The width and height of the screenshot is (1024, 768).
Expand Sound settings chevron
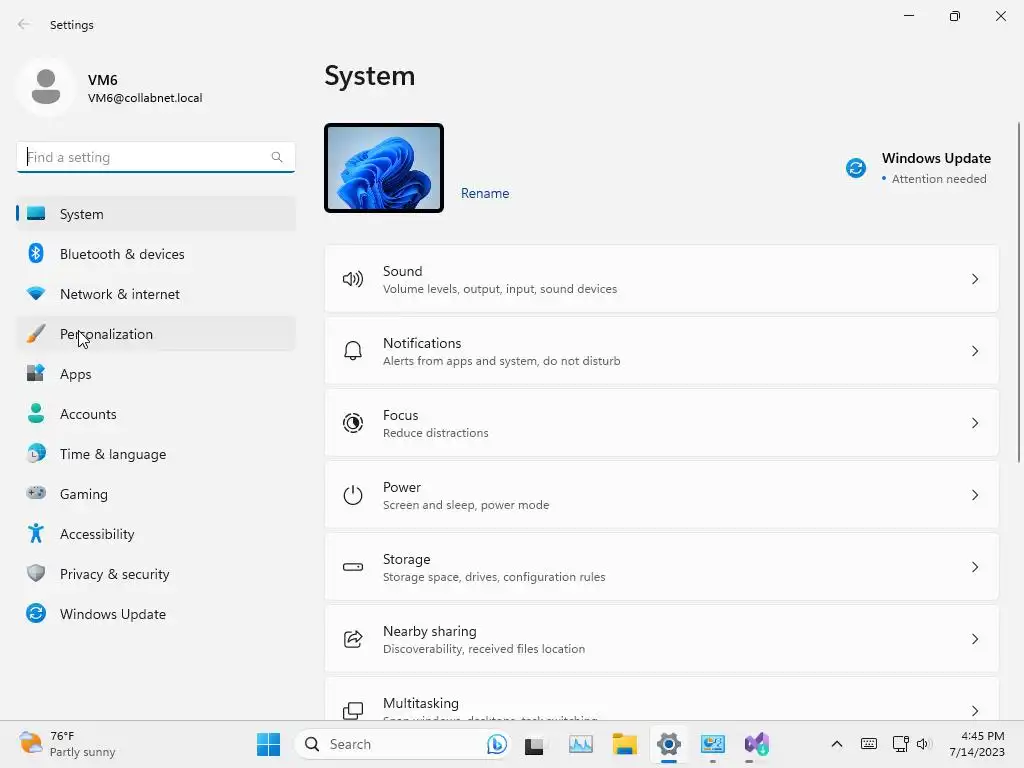974,280
